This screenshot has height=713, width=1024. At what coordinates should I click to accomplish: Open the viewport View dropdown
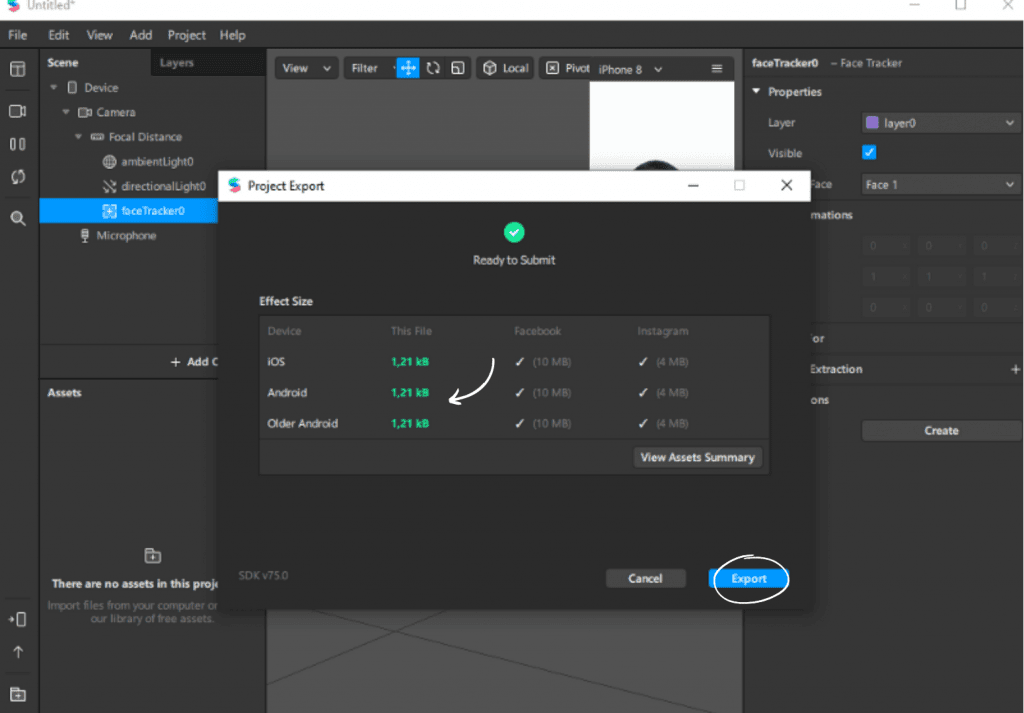click(x=306, y=68)
